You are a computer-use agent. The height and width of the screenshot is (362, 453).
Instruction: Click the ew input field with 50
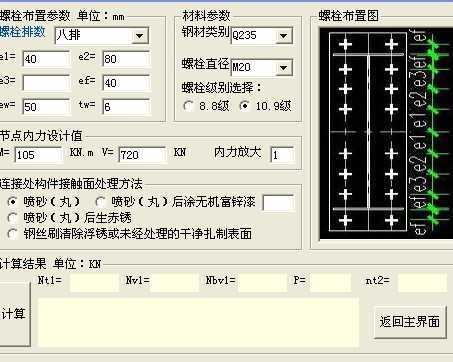[x=46, y=107]
